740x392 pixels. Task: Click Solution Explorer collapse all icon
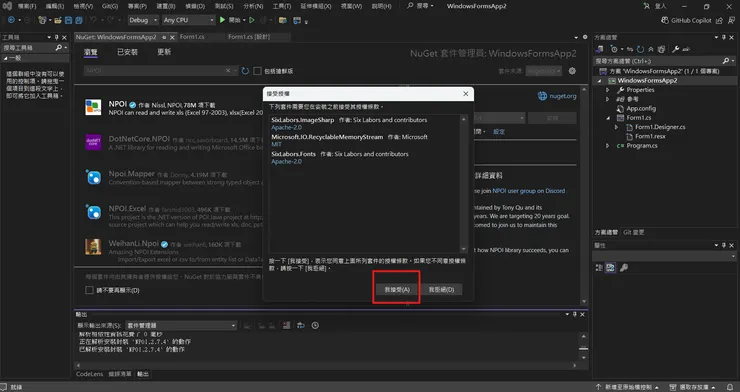650,49
